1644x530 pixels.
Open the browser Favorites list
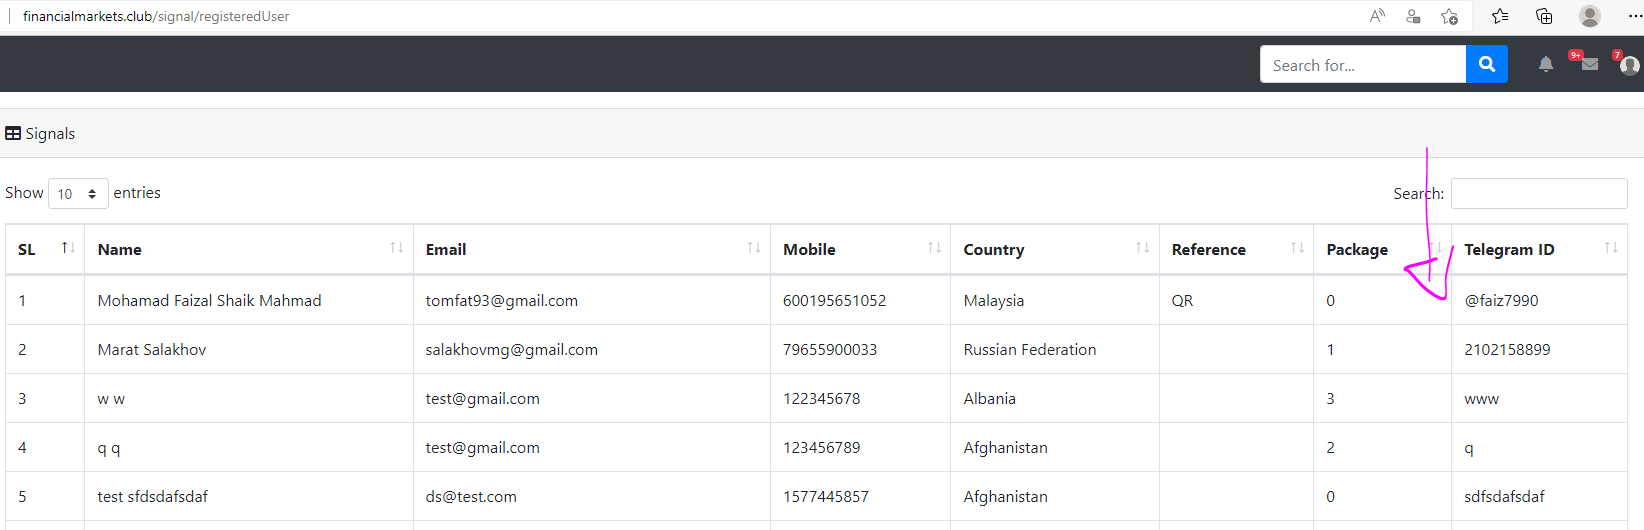click(1500, 16)
